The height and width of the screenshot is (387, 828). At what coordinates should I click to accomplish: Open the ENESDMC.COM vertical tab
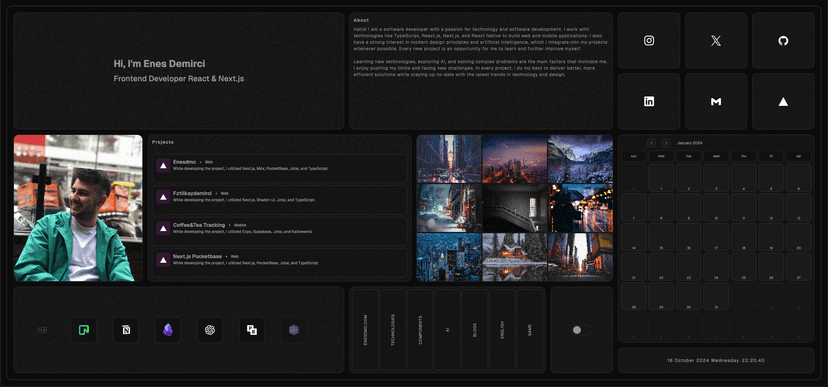[365, 330]
